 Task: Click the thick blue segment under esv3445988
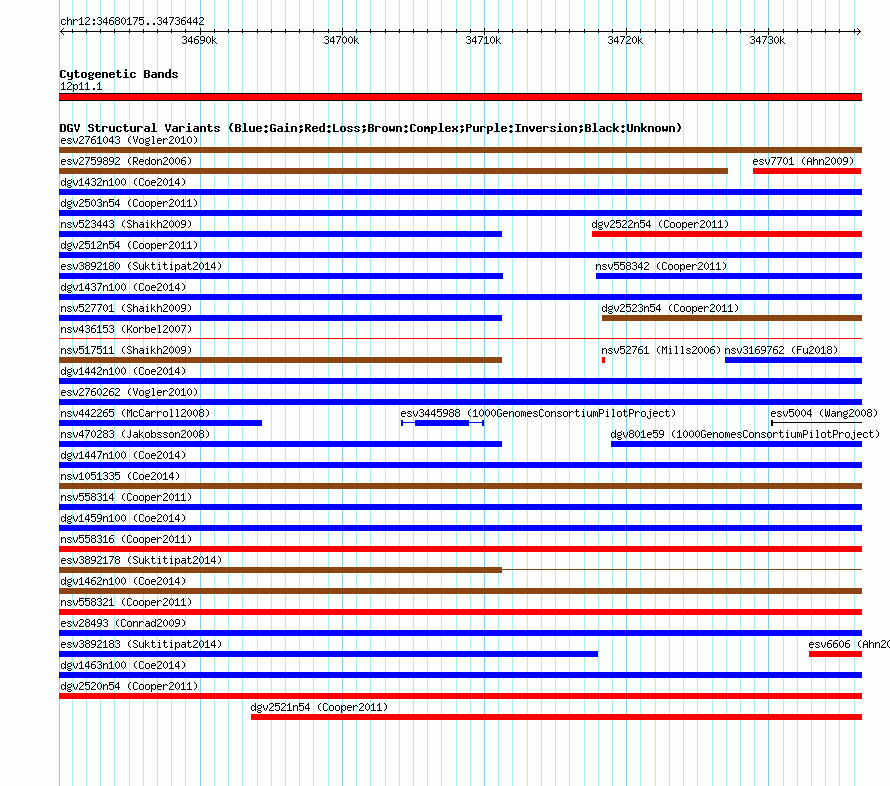[x=442, y=423]
